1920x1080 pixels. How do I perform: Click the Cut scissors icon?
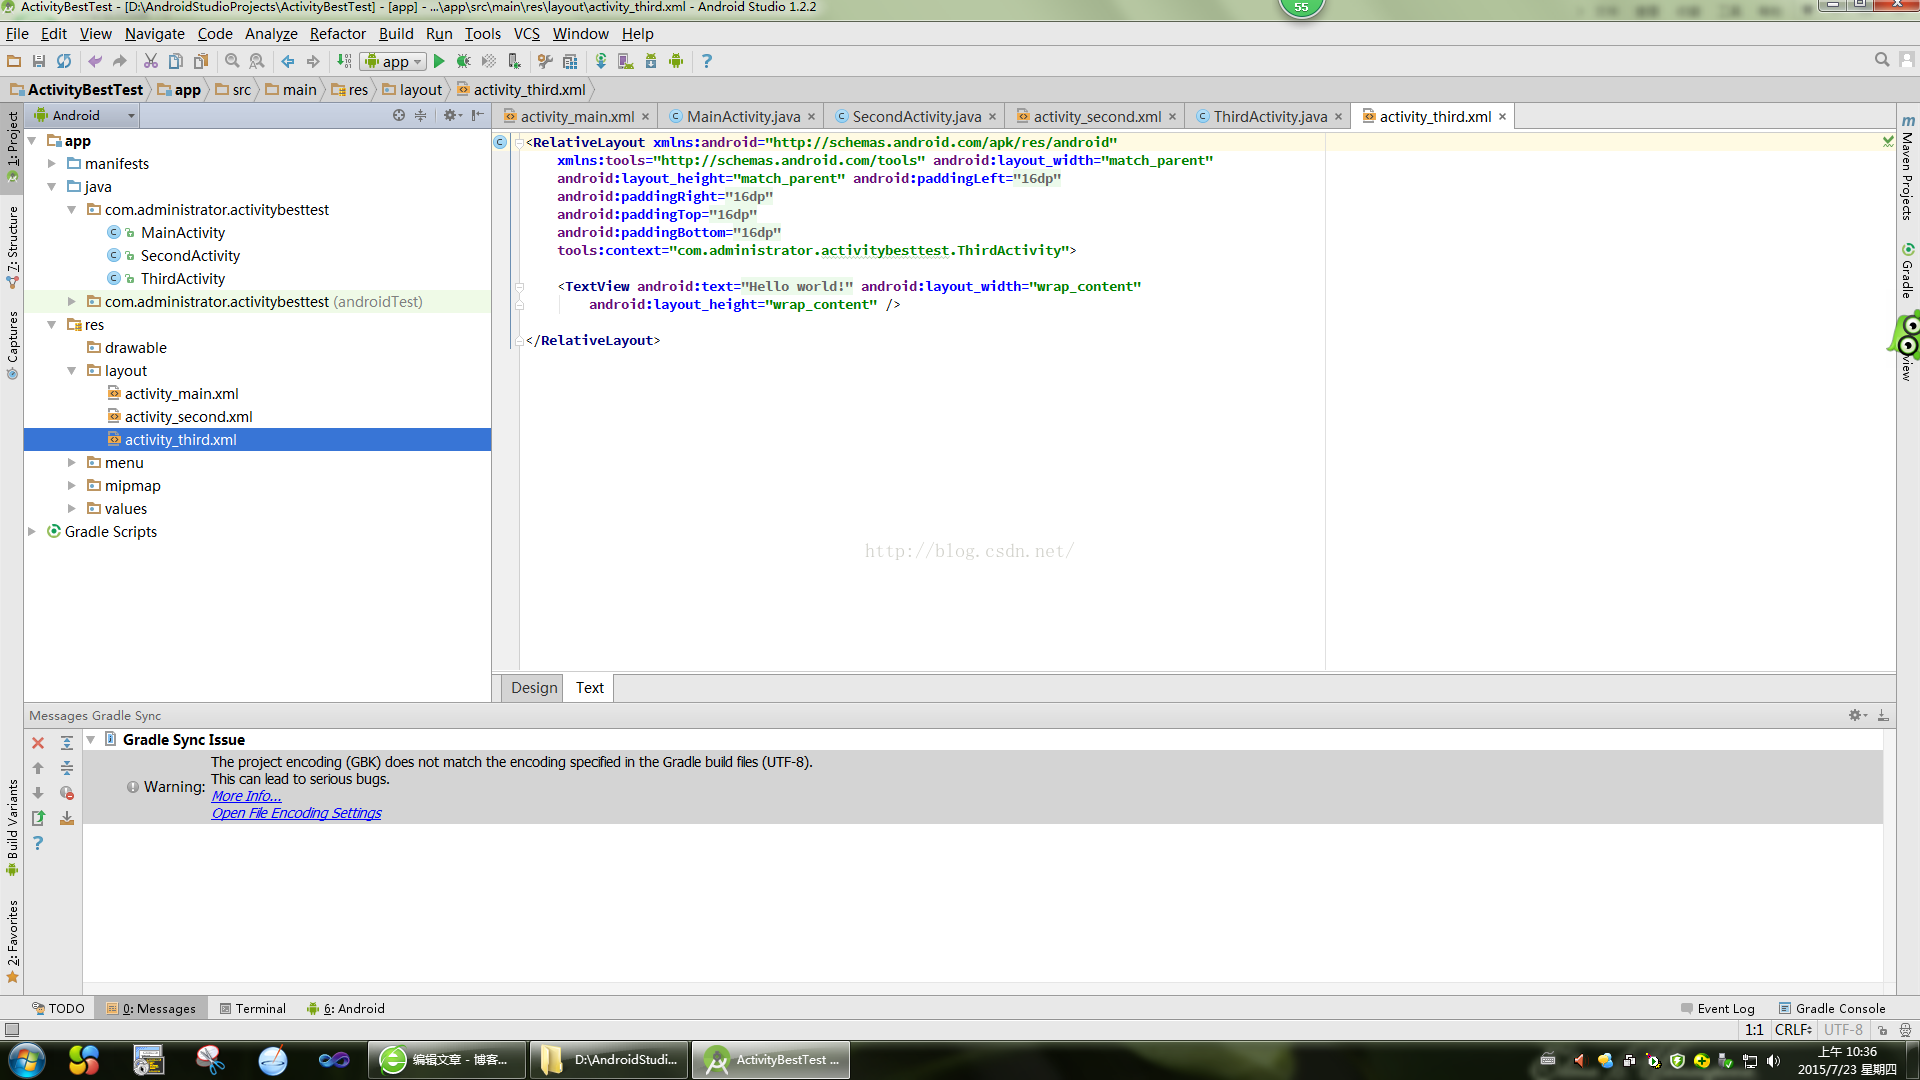pos(151,61)
